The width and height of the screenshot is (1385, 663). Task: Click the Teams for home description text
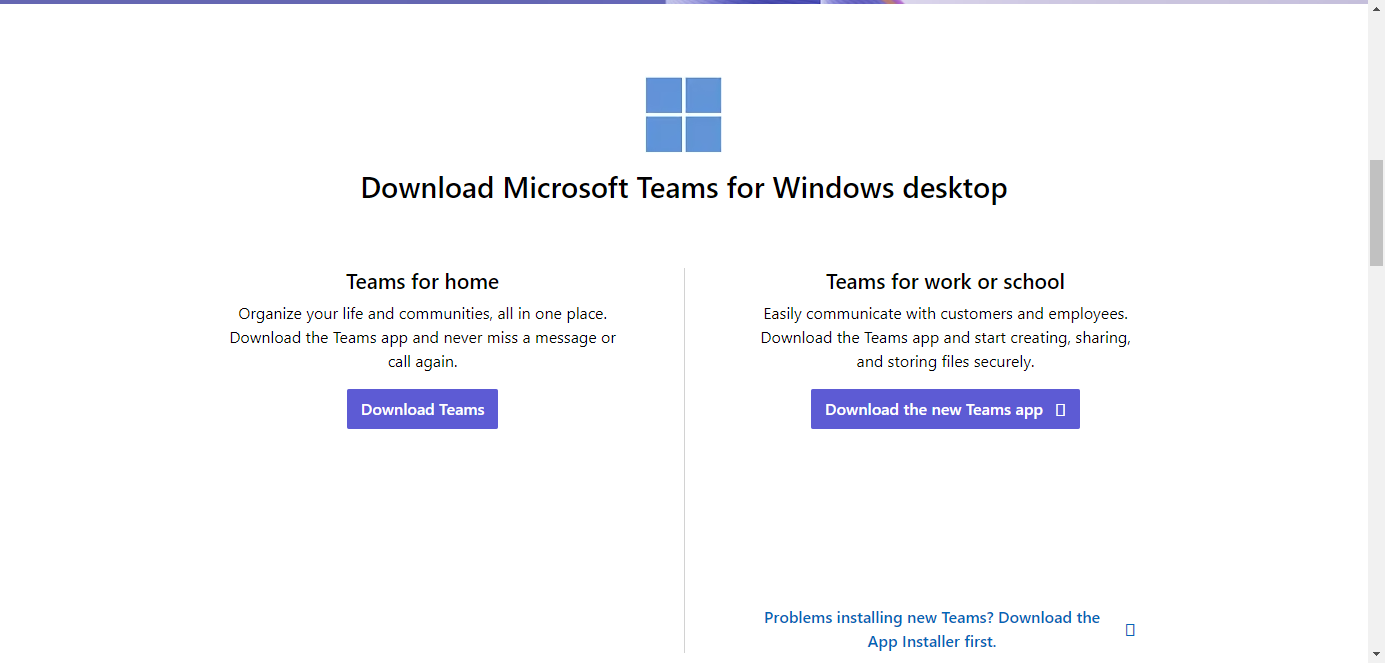[x=422, y=337]
